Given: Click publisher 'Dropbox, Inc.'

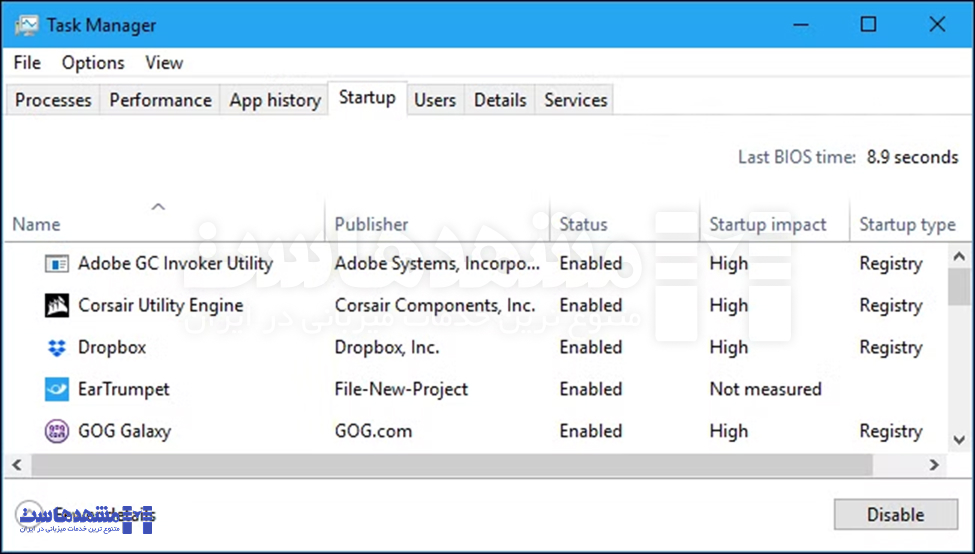Looking at the screenshot, I should 387,347.
